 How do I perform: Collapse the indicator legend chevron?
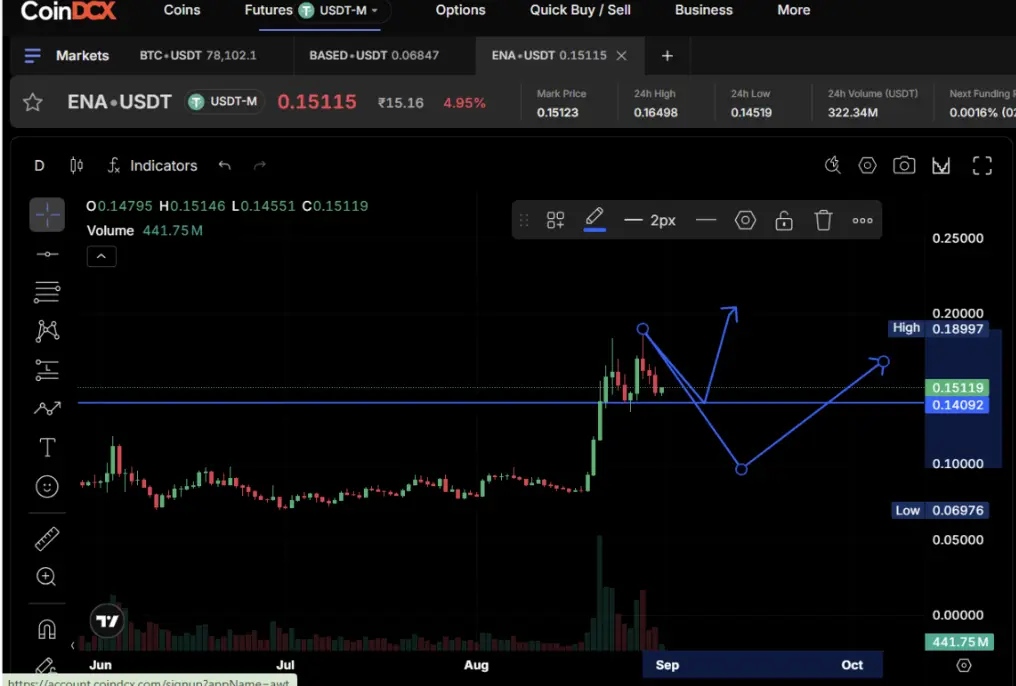(102, 257)
